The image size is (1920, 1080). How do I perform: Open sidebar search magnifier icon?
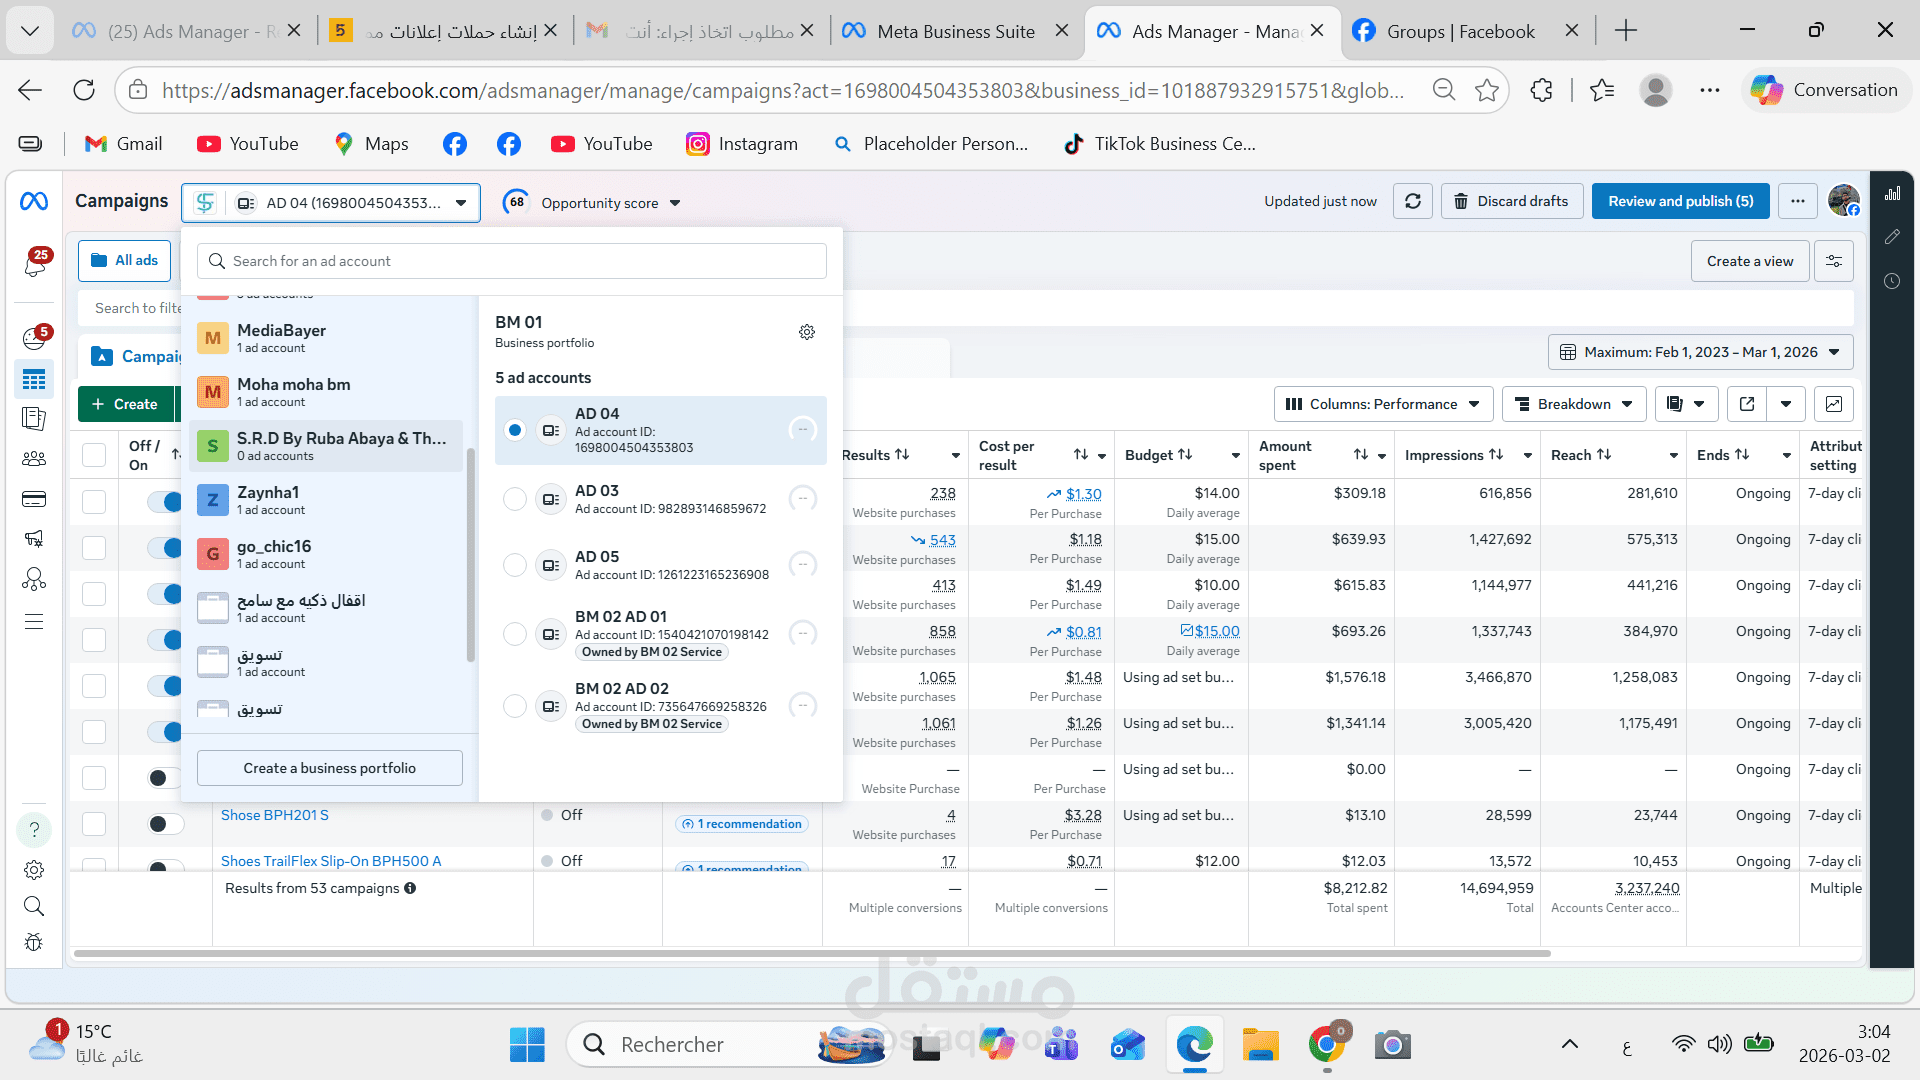(x=34, y=906)
